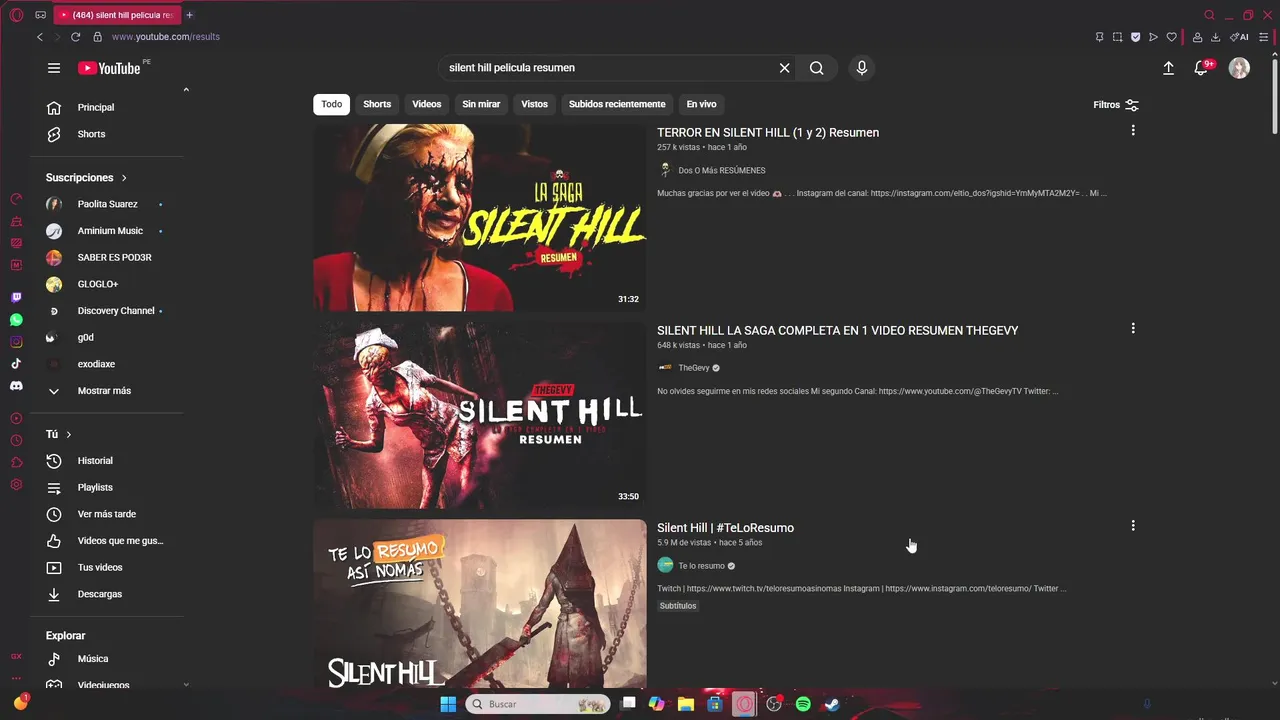The image size is (1280, 720).
Task: Add page to bookmarks heart icon
Action: [x=1172, y=37]
